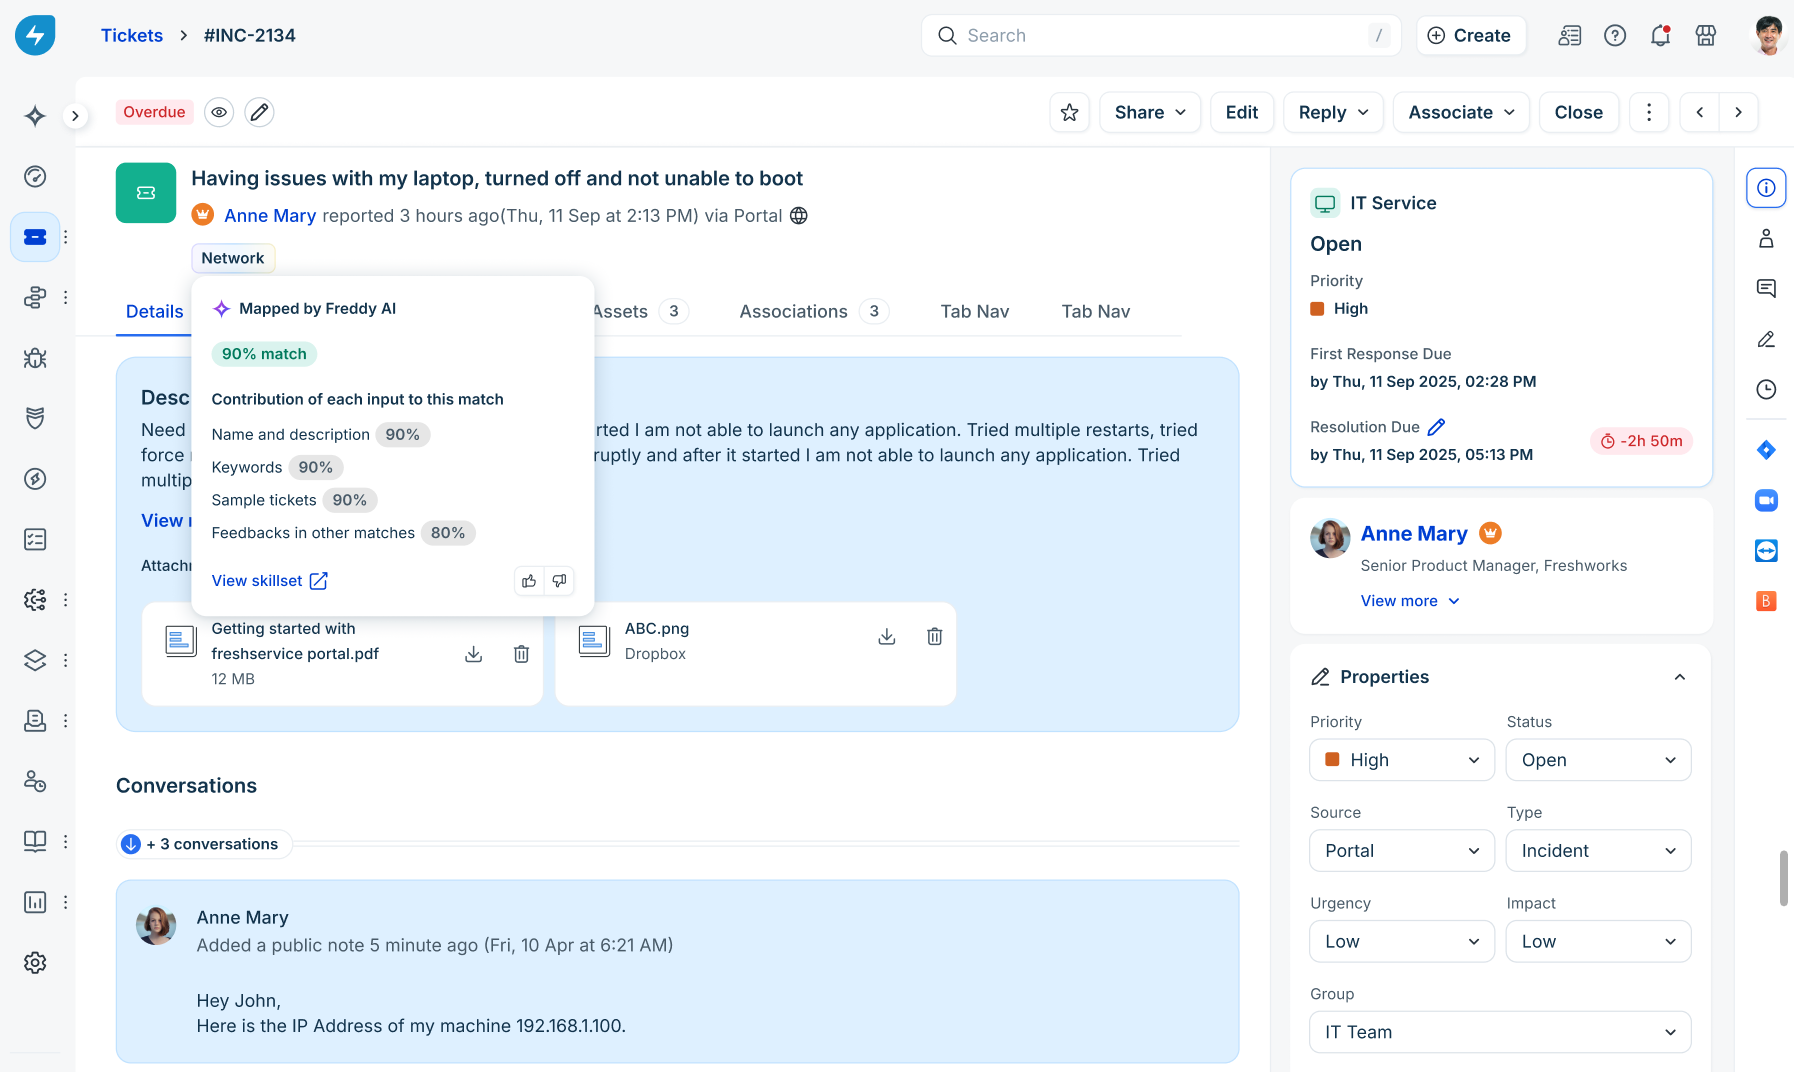1794x1072 pixels.
Task: Open the Associate dropdown
Action: tap(1461, 112)
